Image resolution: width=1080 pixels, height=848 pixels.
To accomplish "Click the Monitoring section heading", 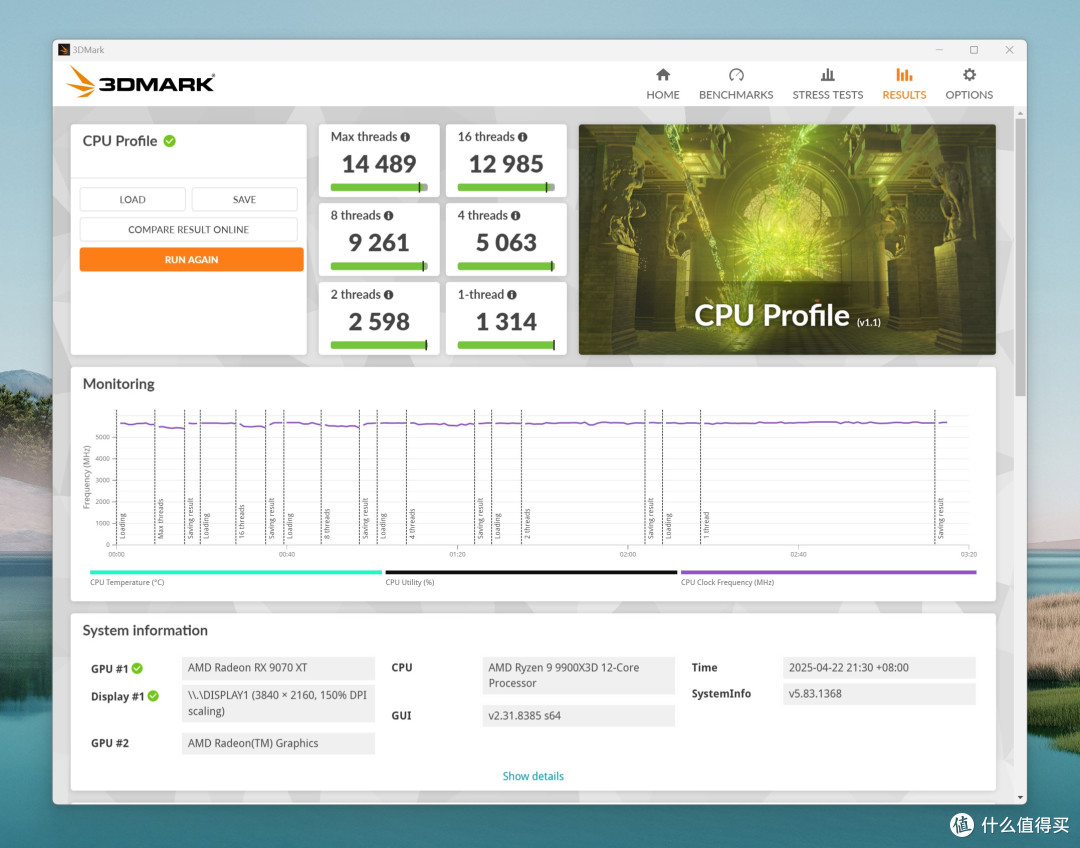I will click(118, 384).
